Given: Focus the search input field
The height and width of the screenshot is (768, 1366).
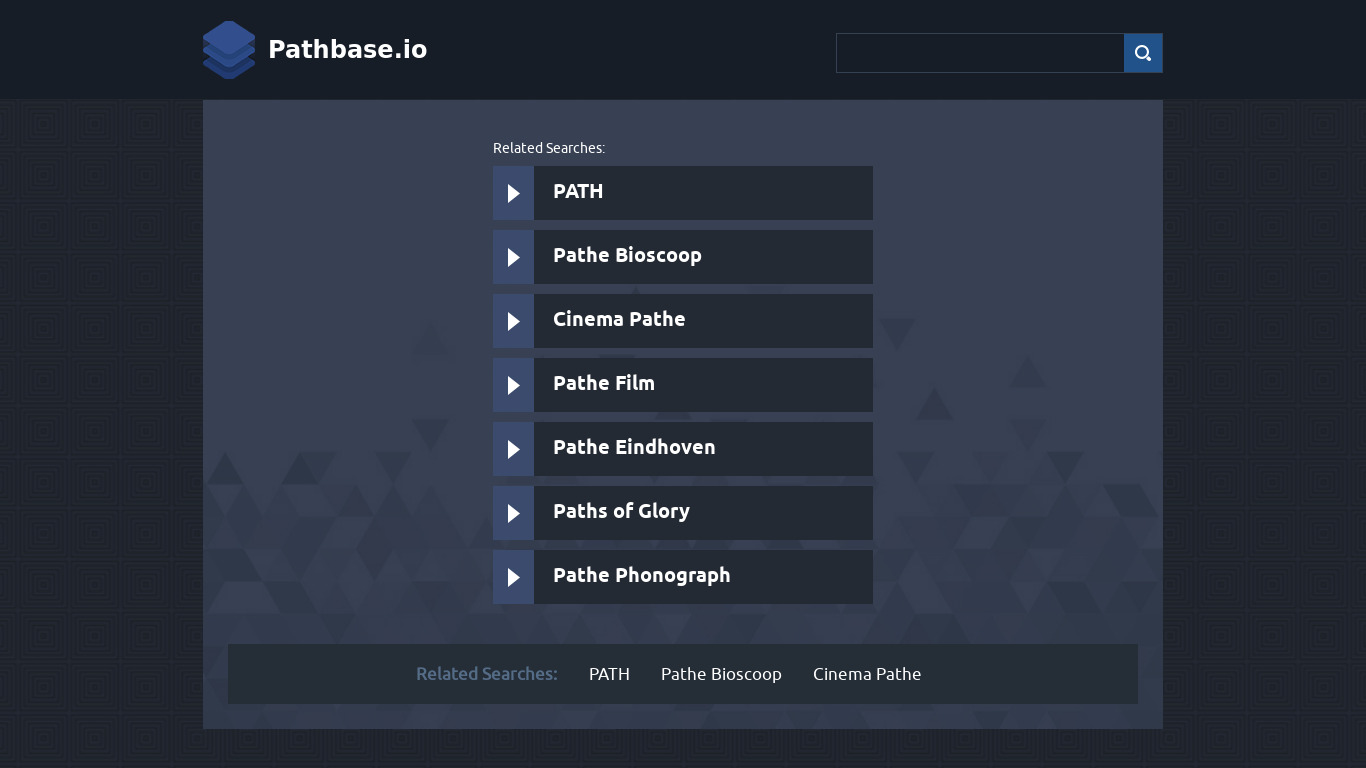Looking at the screenshot, I should coord(980,53).
